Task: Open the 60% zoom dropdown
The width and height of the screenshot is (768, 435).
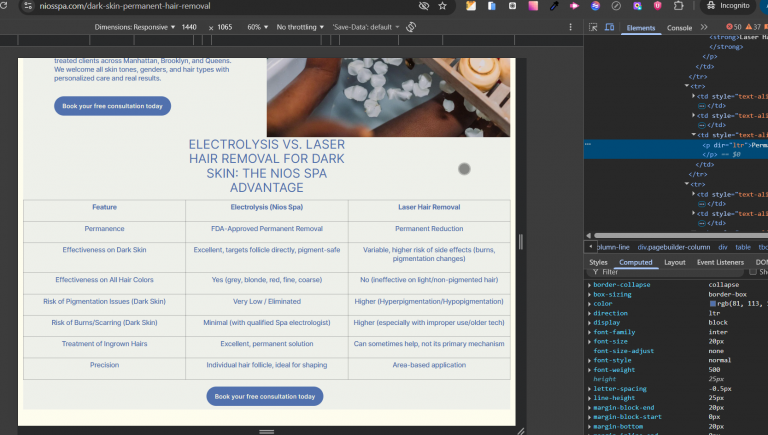Action: coord(258,27)
